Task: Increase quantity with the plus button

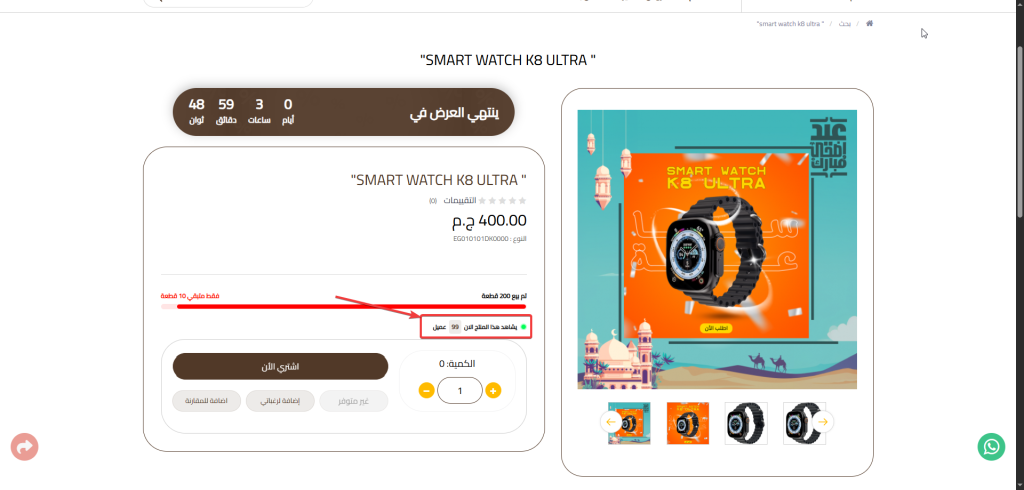Action: click(493, 390)
